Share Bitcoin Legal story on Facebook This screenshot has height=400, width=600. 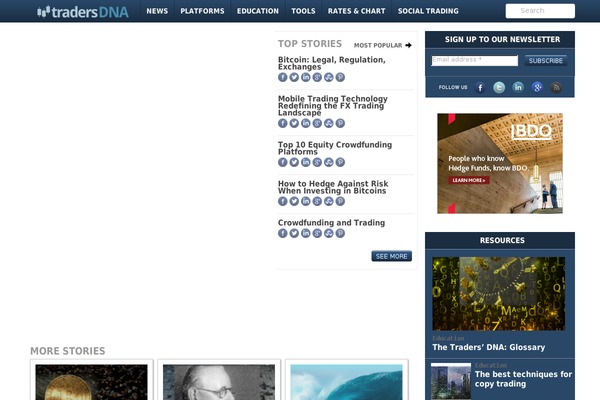coord(282,77)
